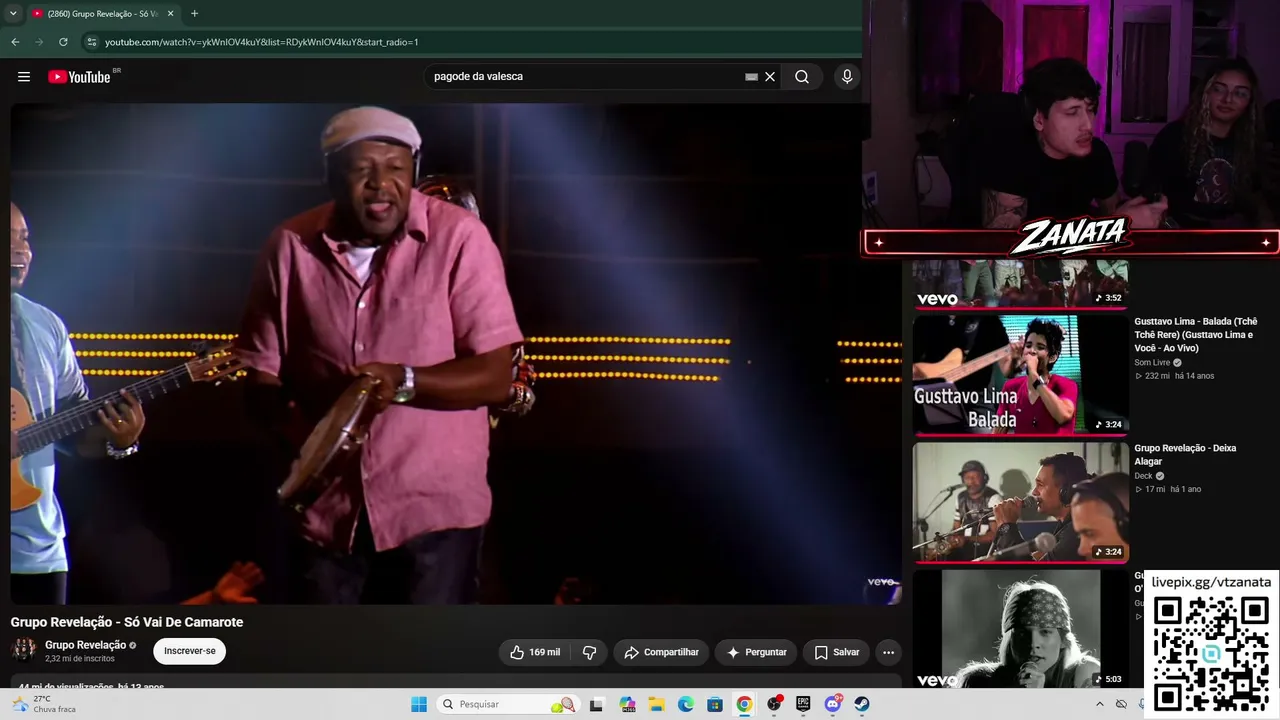Switch to the Grupo Revelação browser tab
The height and width of the screenshot is (720, 1280).
tap(103, 14)
